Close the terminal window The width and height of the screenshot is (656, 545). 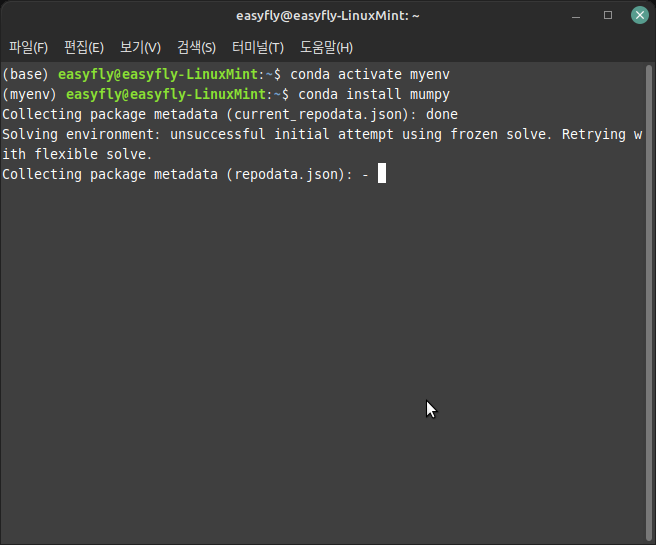coord(640,15)
